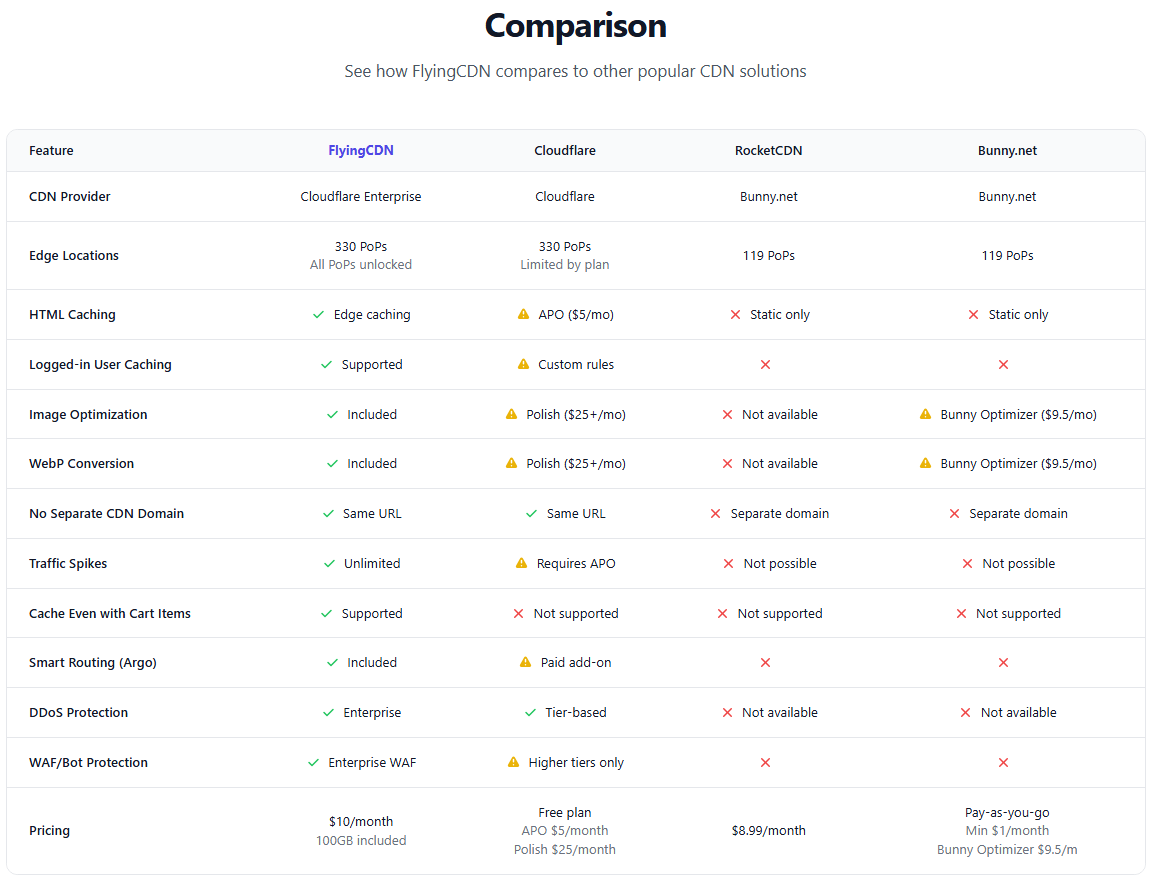Click the warning icon beside Custom rules
Screen dimensions: 1154x883
523,364
